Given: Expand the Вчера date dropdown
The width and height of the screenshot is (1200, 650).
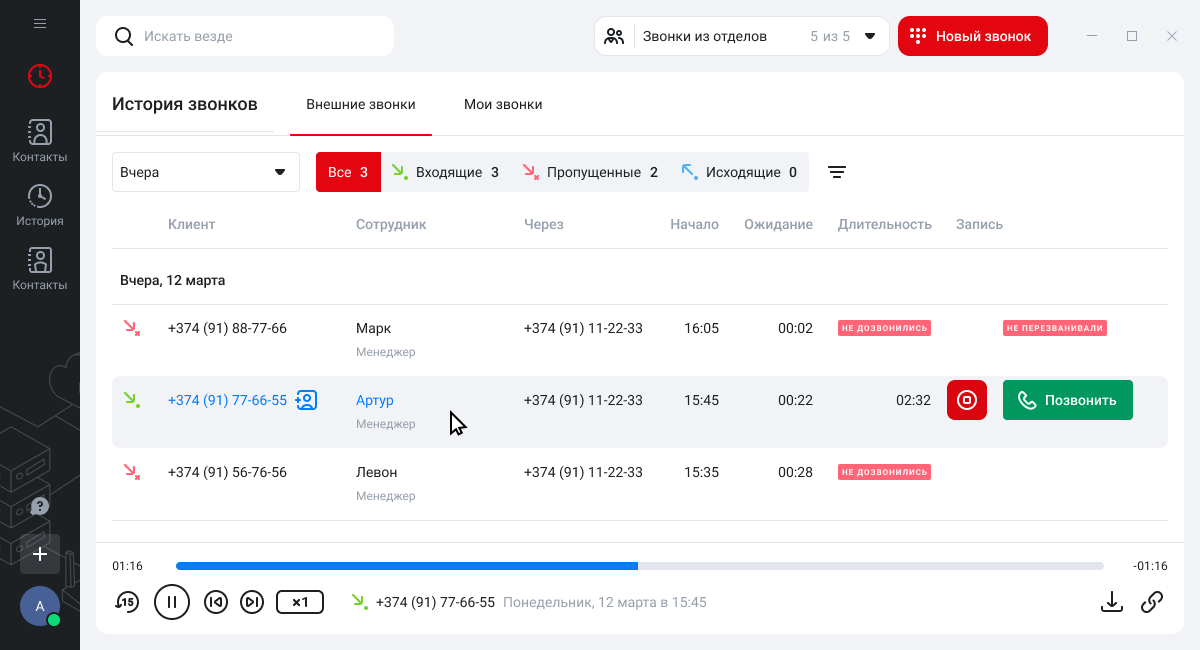Looking at the screenshot, I should tap(205, 172).
